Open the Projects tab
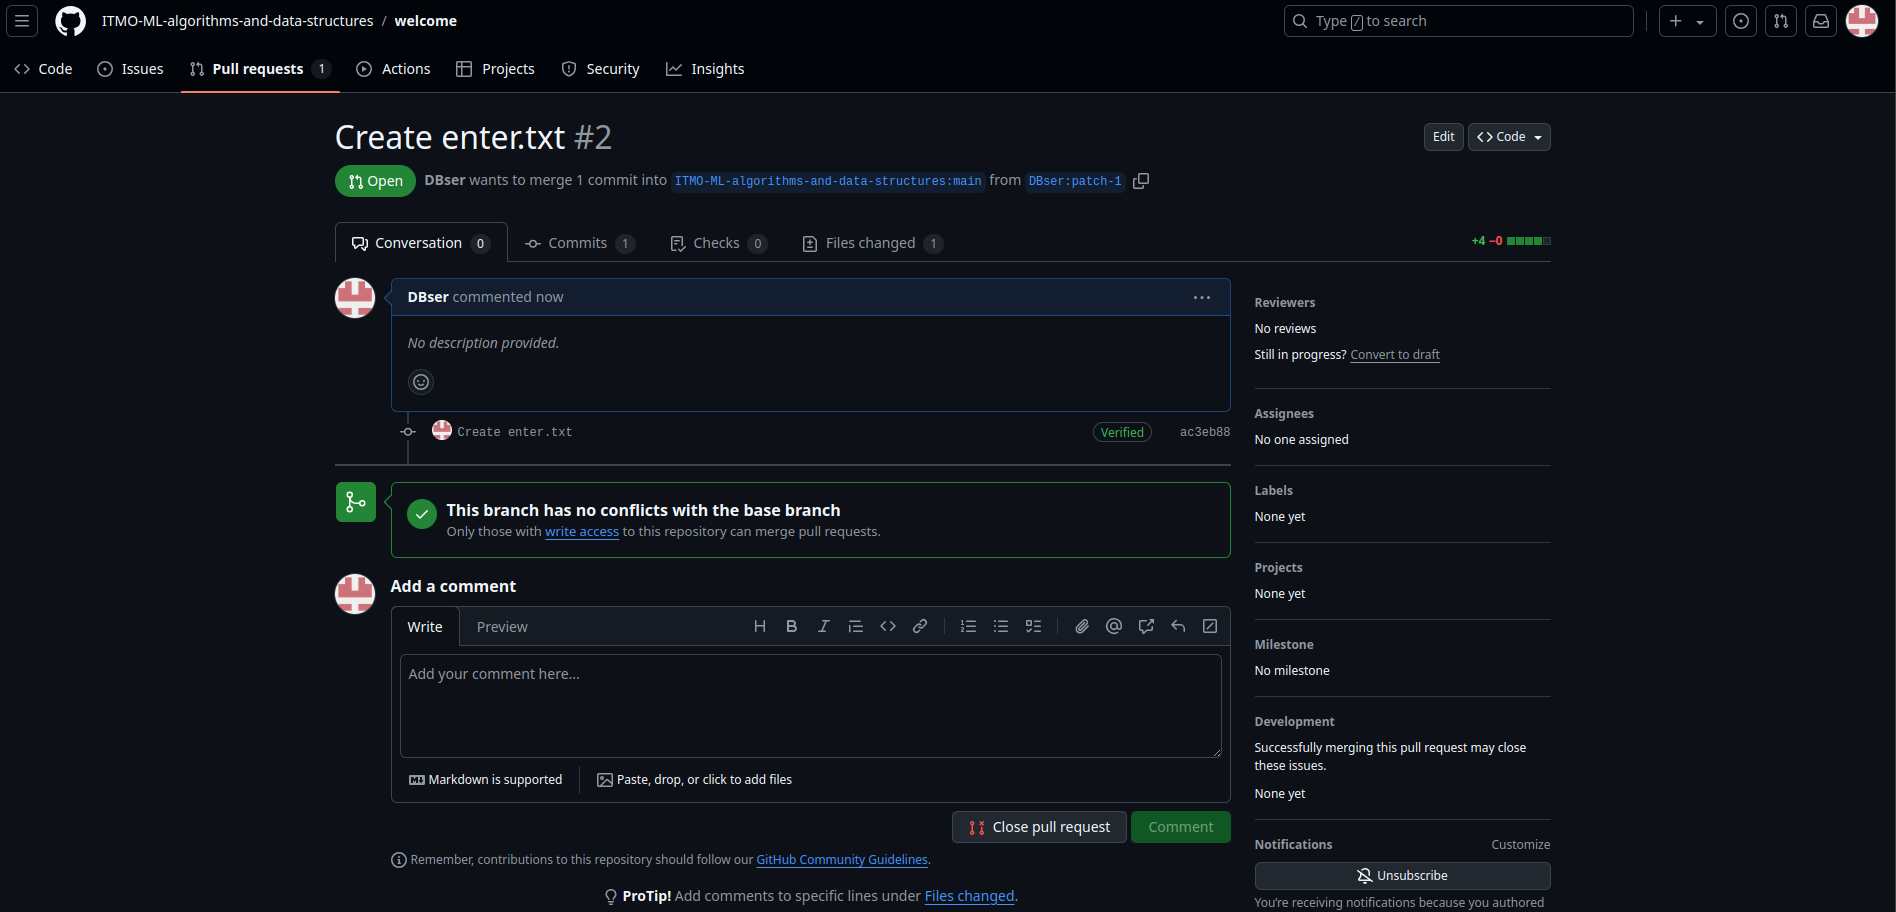 pyautogui.click(x=495, y=69)
